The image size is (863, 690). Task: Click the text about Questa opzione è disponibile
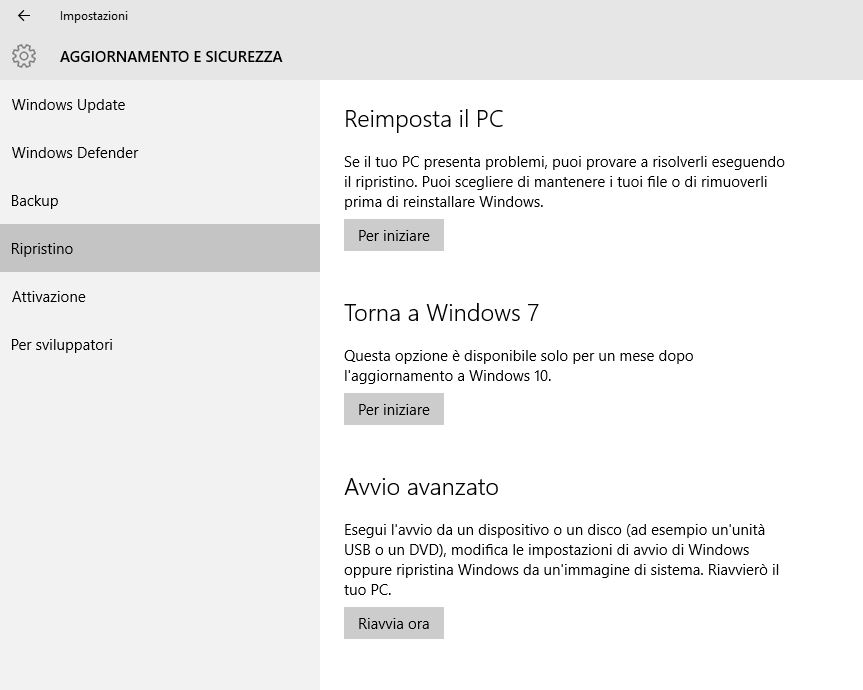(518, 366)
